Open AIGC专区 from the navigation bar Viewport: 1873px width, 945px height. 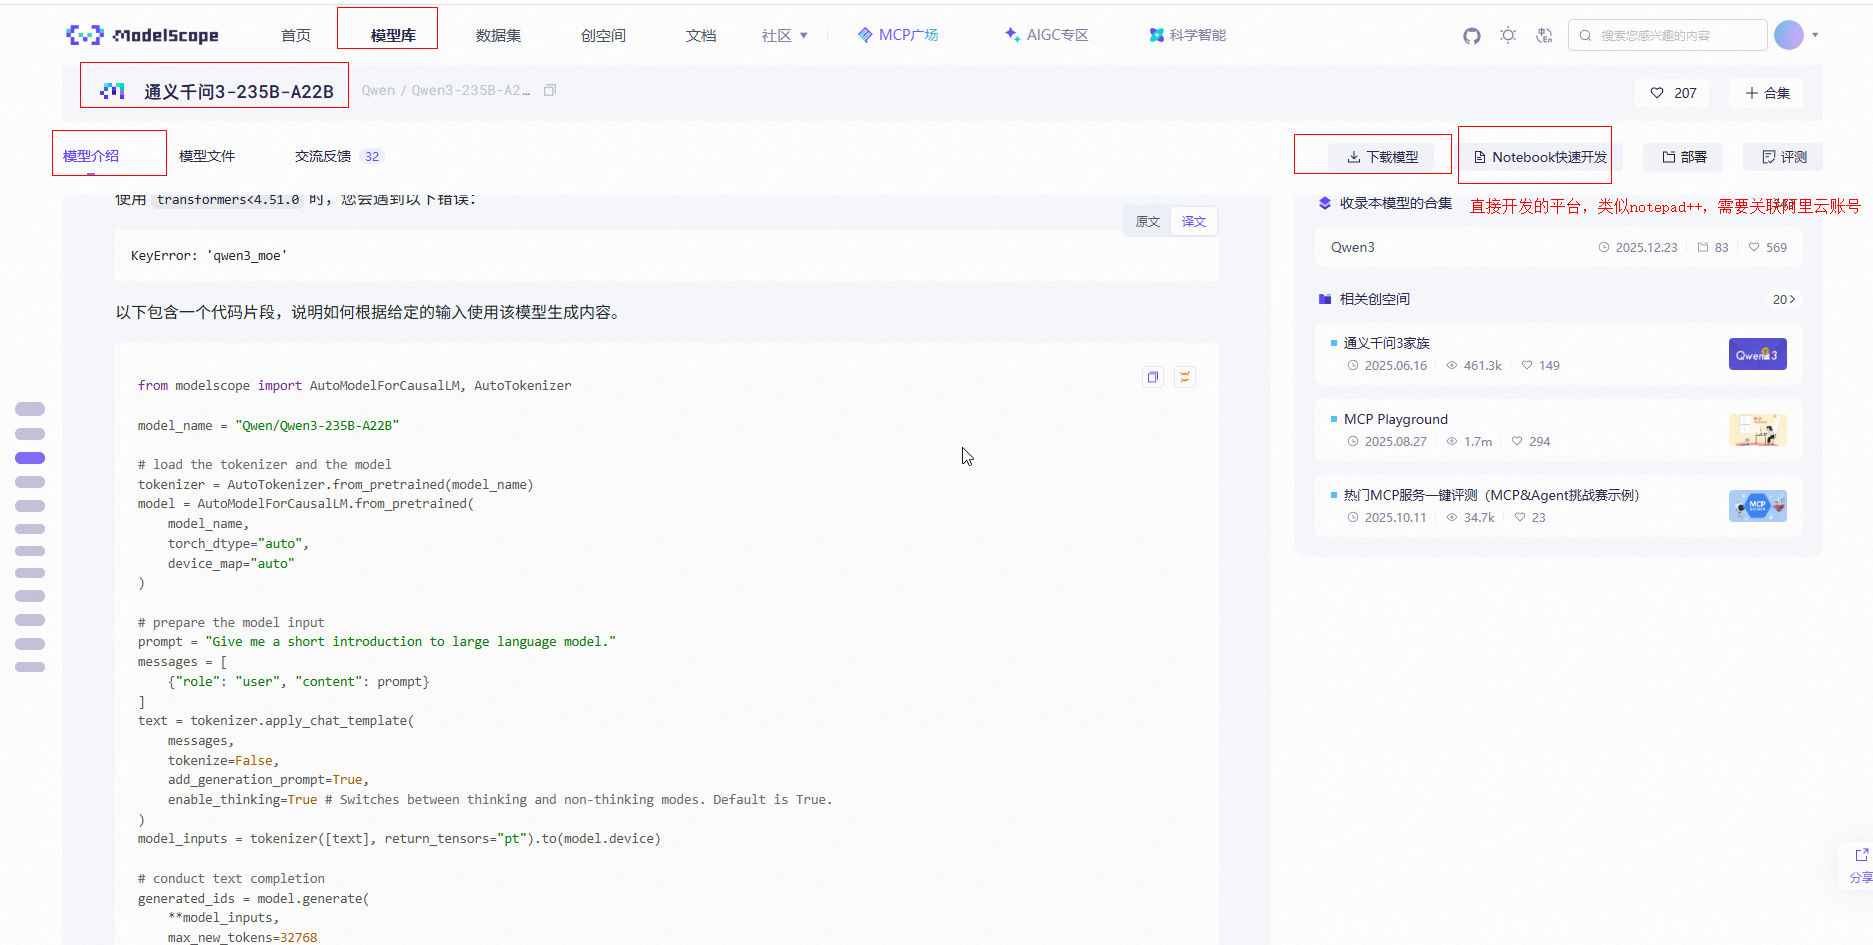coord(1046,35)
